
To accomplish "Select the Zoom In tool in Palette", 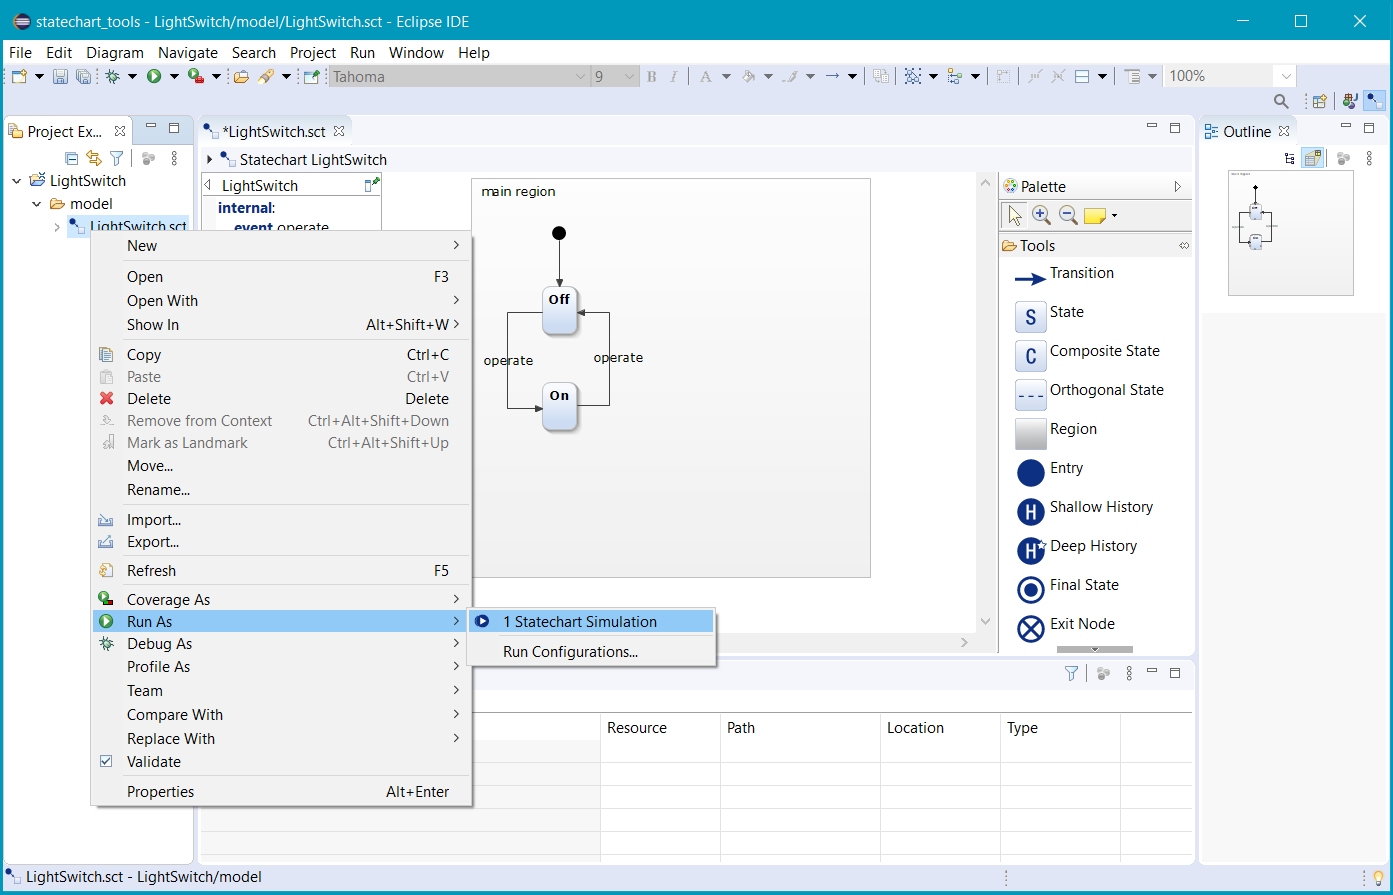I will 1041,215.
